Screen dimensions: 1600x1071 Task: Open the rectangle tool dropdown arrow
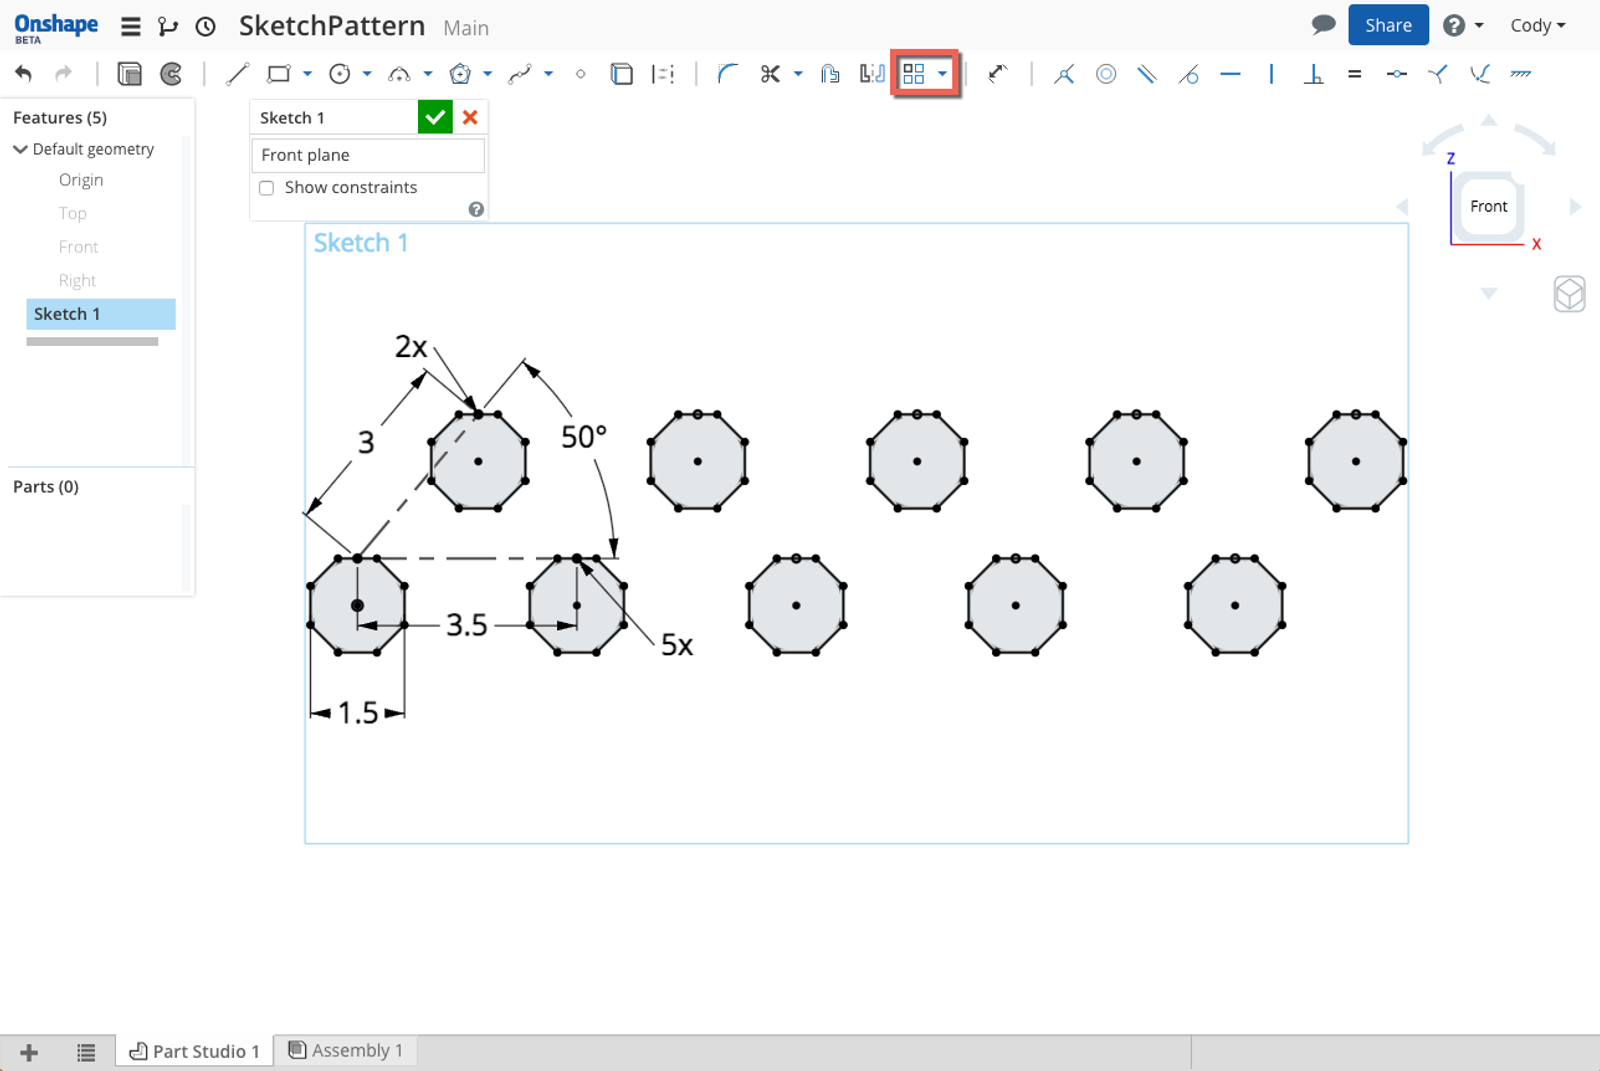(307, 74)
